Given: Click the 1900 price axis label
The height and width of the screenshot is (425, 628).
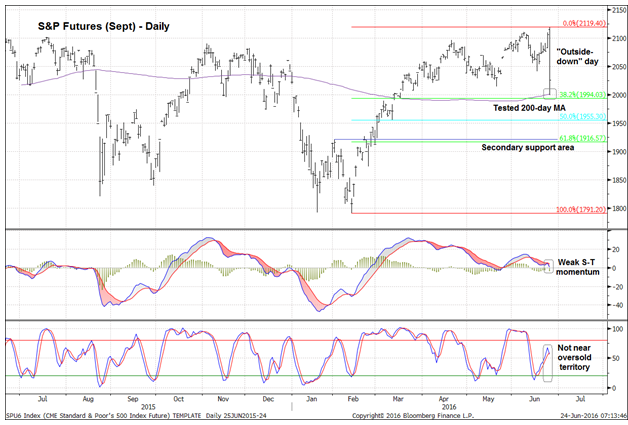Looking at the screenshot, I should pos(618,152).
